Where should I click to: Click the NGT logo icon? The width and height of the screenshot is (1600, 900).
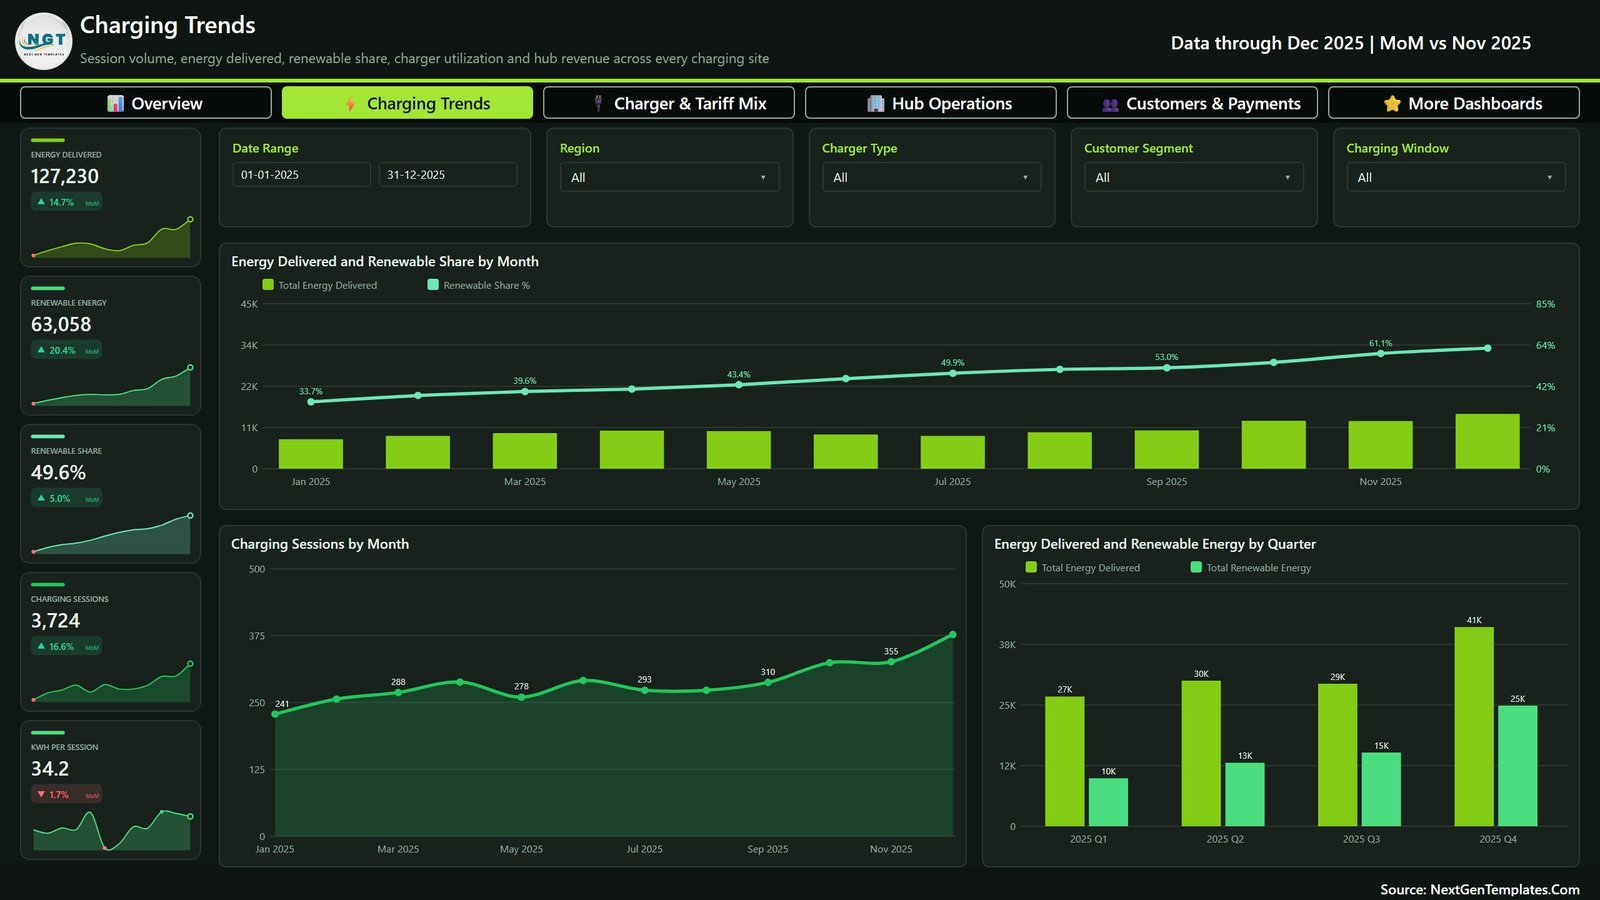[x=44, y=41]
